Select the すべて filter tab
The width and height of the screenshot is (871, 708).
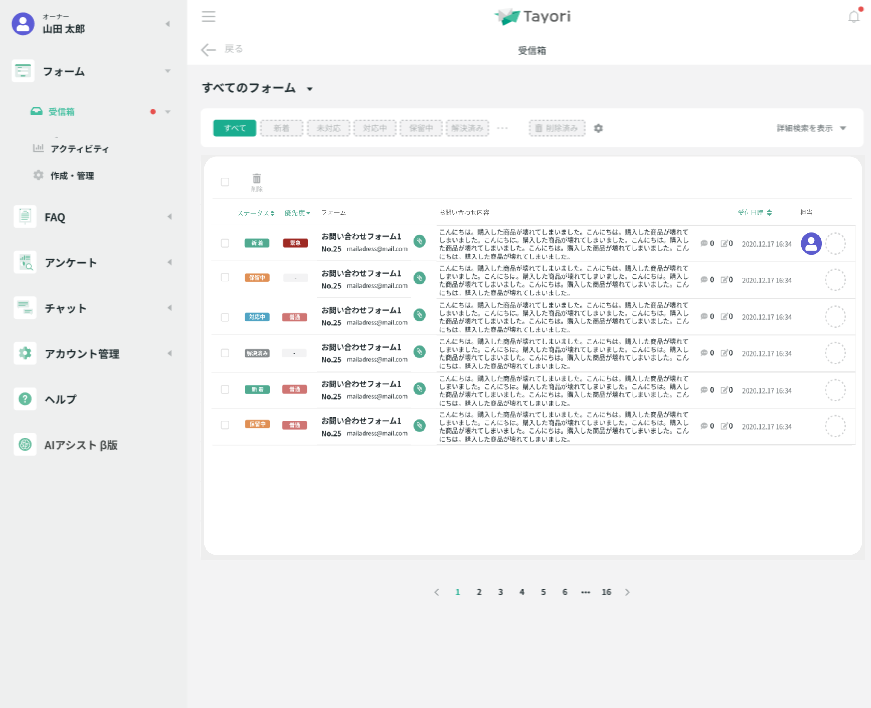coord(235,128)
